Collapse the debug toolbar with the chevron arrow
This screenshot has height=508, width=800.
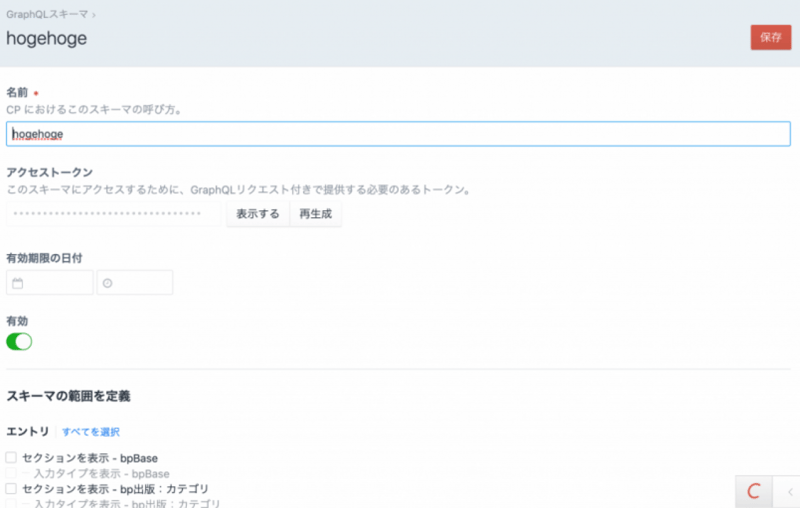[789, 491]
